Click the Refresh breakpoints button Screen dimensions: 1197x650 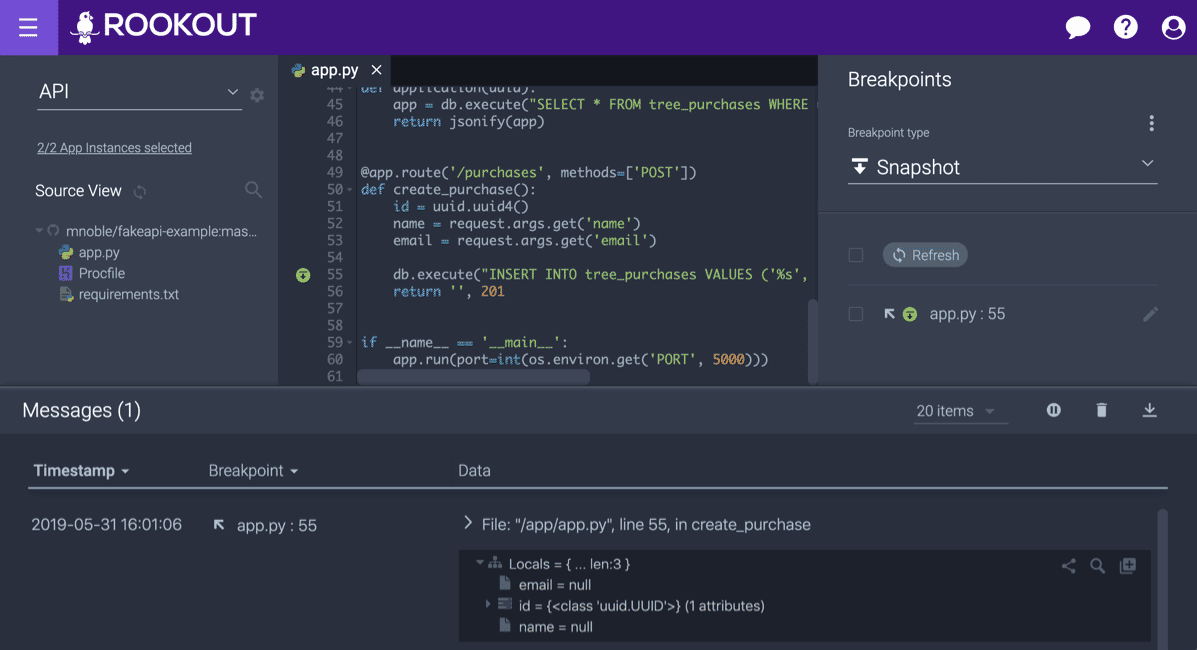[x=925, y=255]
